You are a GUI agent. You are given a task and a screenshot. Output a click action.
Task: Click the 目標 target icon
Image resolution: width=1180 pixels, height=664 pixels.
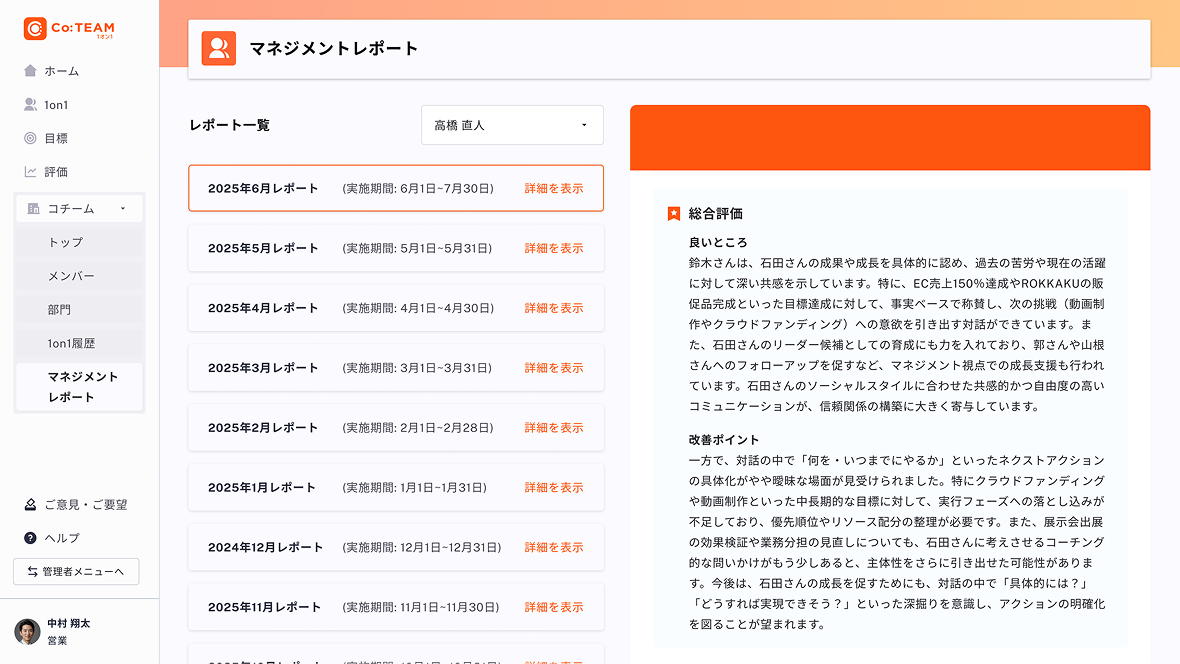(x=30, y=138)
